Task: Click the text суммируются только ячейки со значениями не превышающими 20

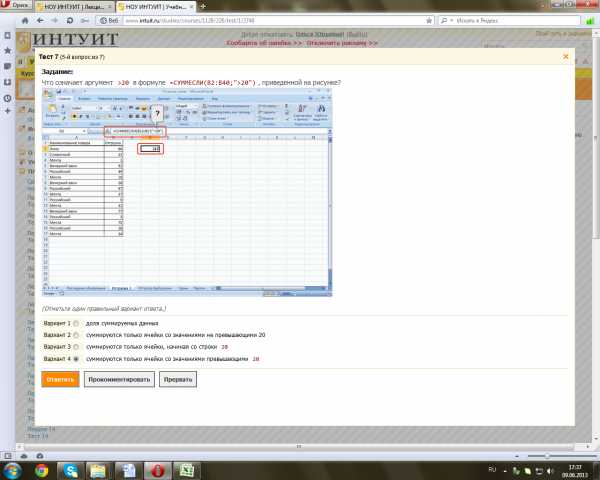Action: click(x=176, y=335)
